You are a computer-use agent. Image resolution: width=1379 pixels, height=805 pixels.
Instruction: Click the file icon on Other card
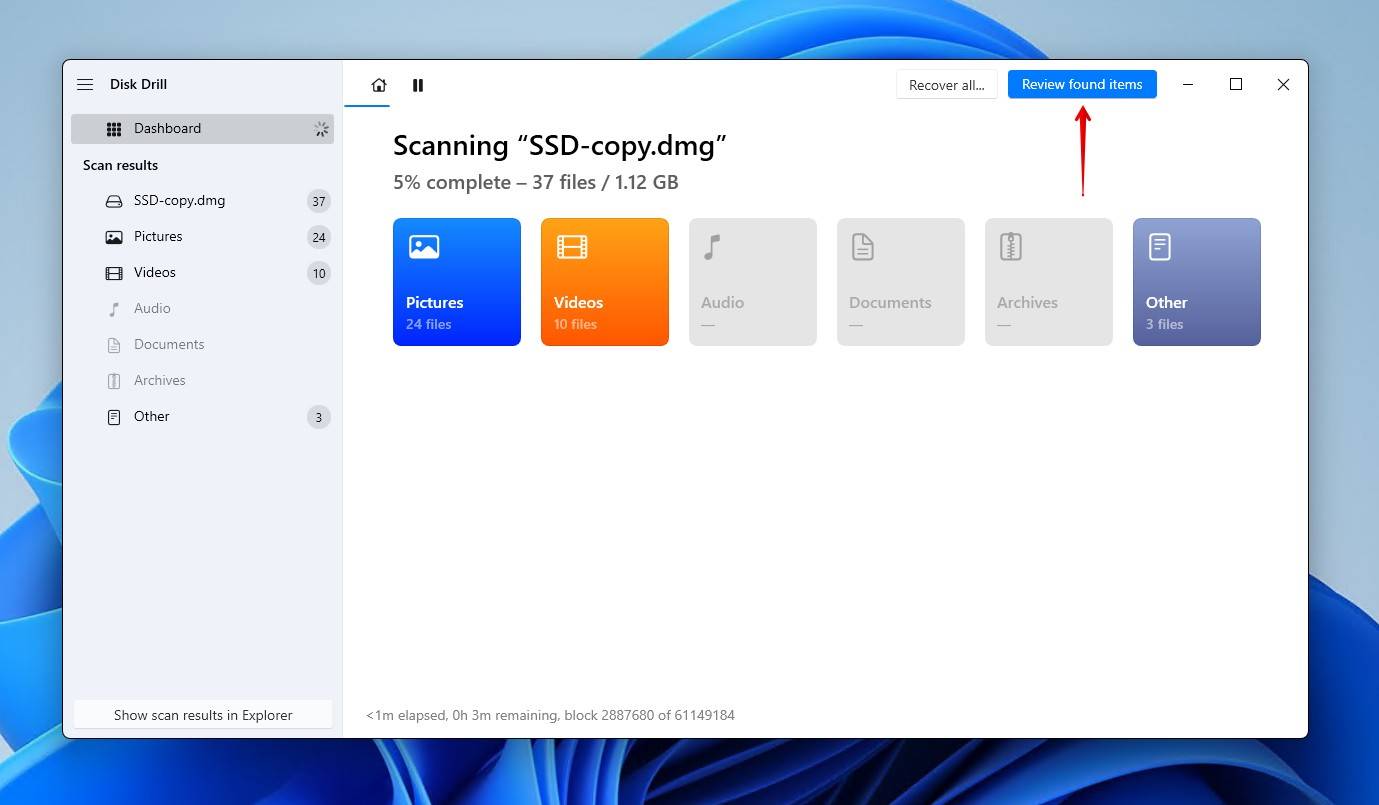click(1159, 247)
